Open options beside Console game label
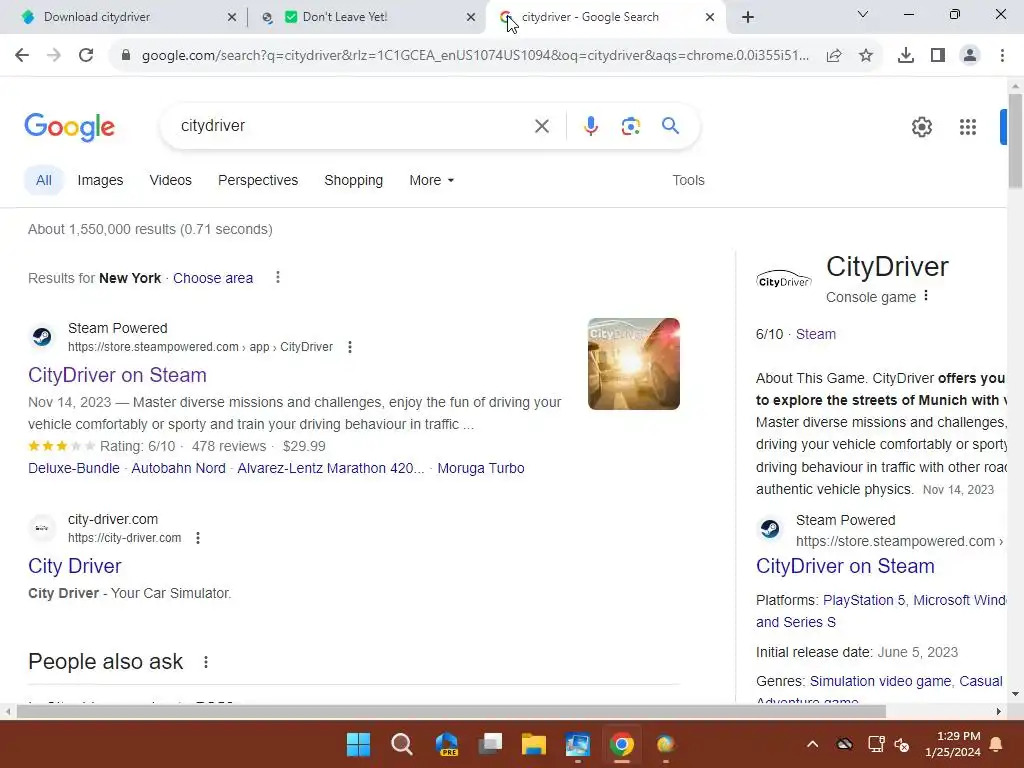Viewport: 1024px width, 768px height. (x=926, y=296)
